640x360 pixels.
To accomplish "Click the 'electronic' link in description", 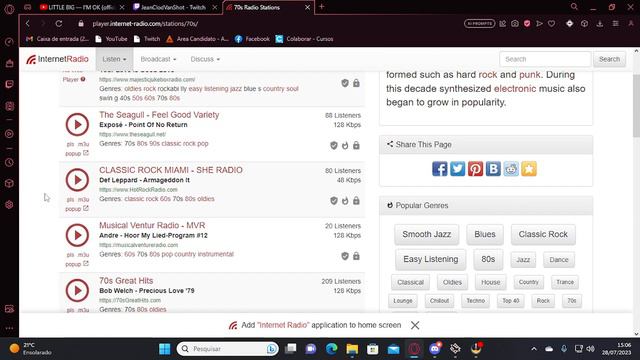I will [515, 89].
